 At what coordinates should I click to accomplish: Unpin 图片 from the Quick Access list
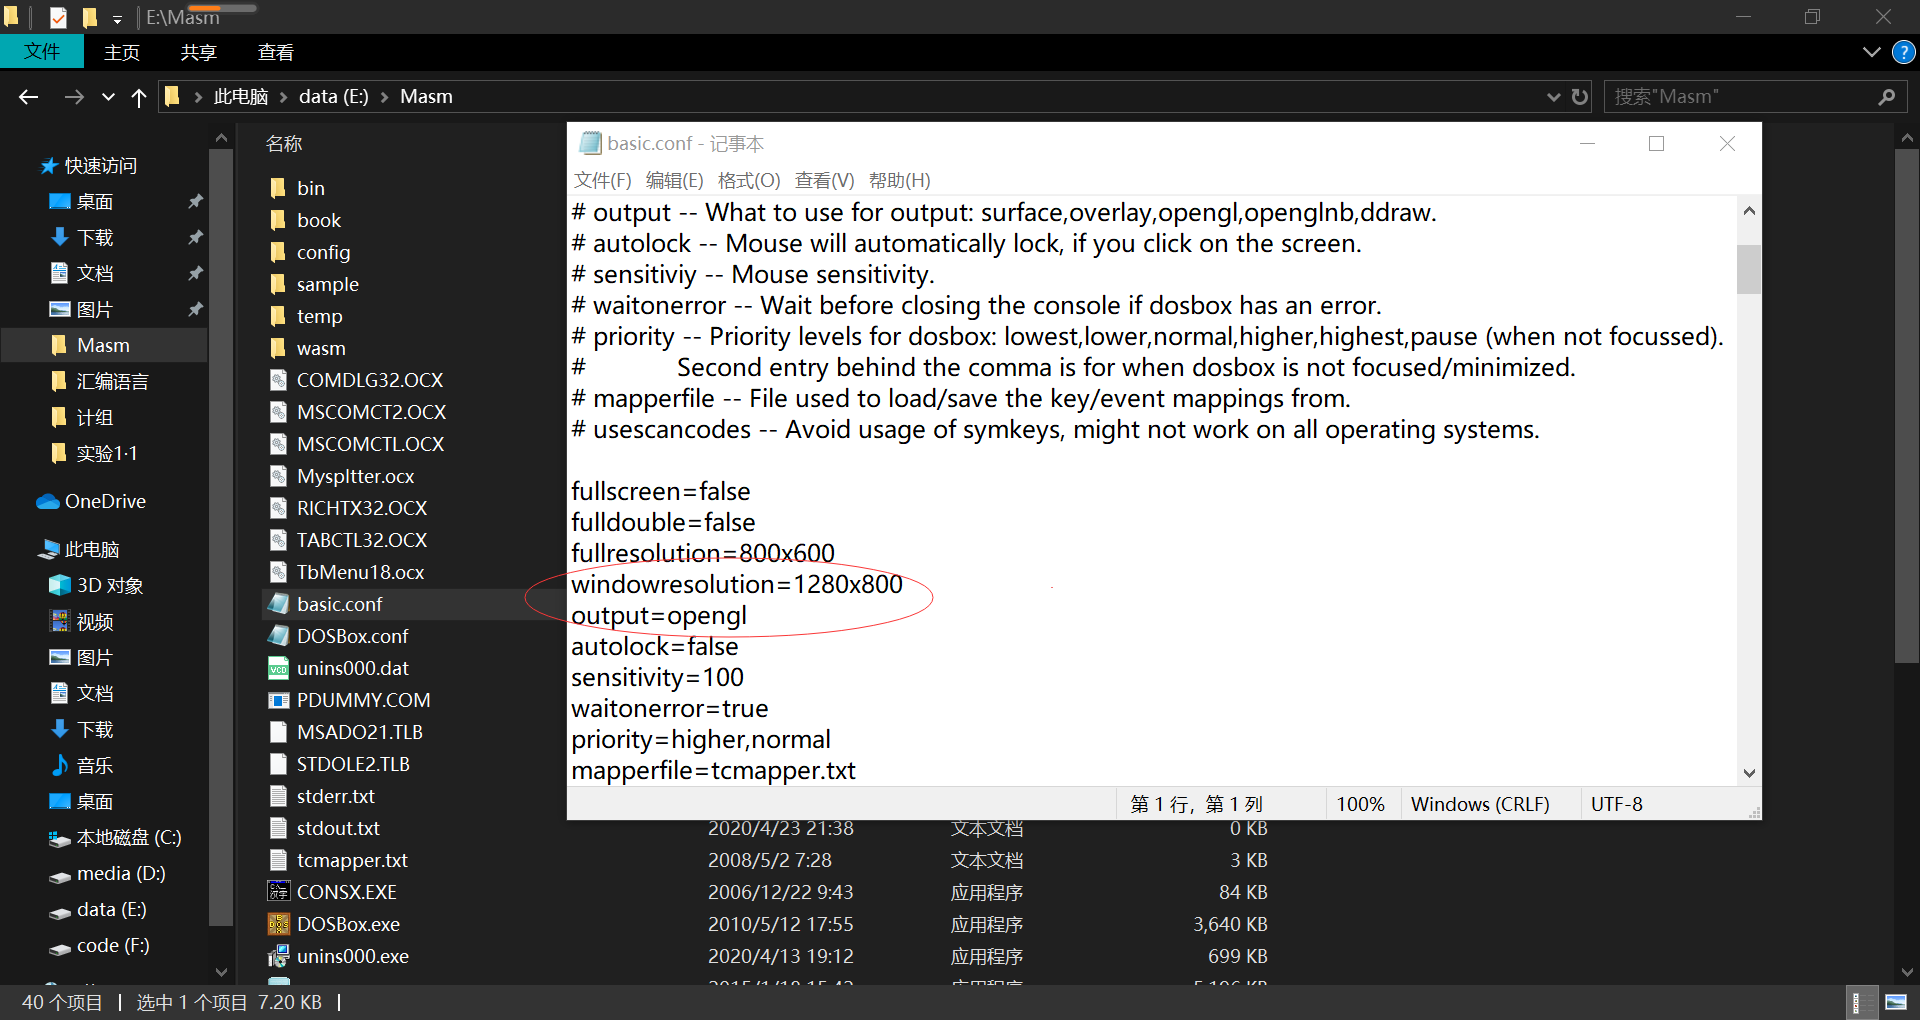pos(196,309)
